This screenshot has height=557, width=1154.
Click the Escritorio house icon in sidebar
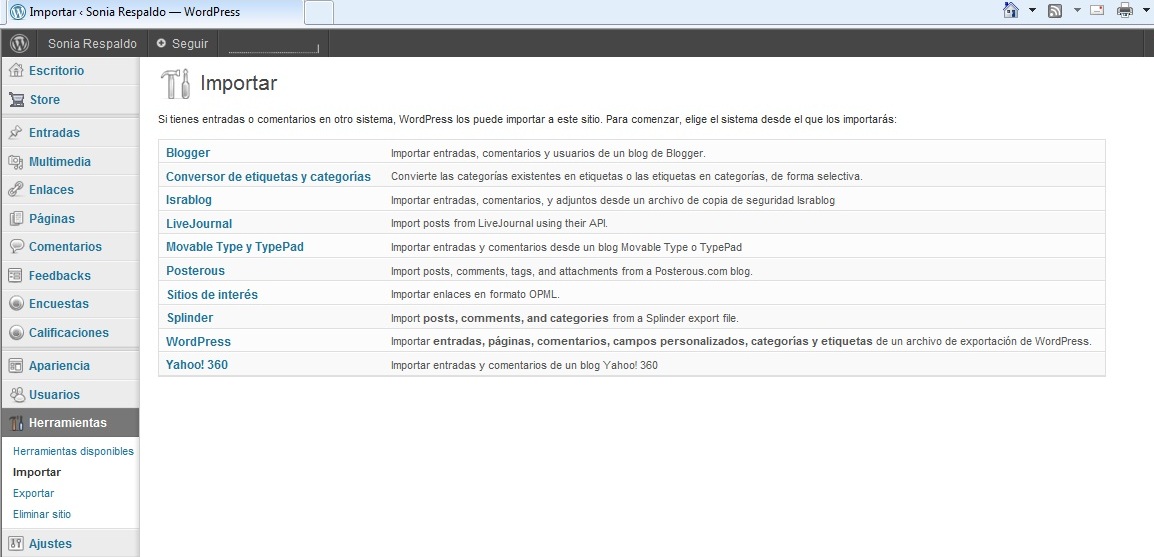(16, 71)
